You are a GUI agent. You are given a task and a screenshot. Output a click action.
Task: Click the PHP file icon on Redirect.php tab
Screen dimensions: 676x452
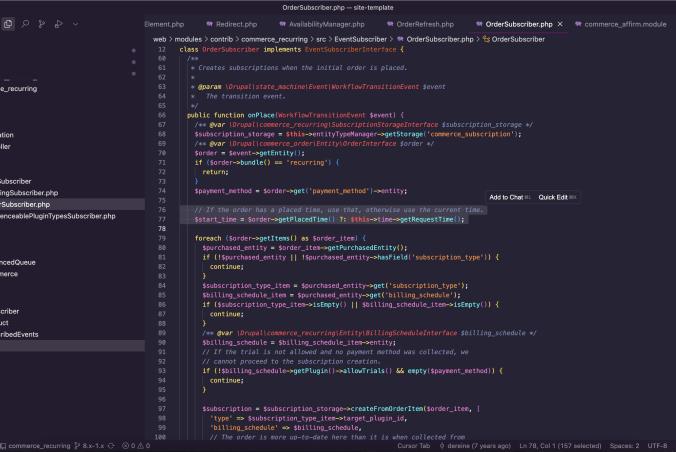[x=210, y=24]
